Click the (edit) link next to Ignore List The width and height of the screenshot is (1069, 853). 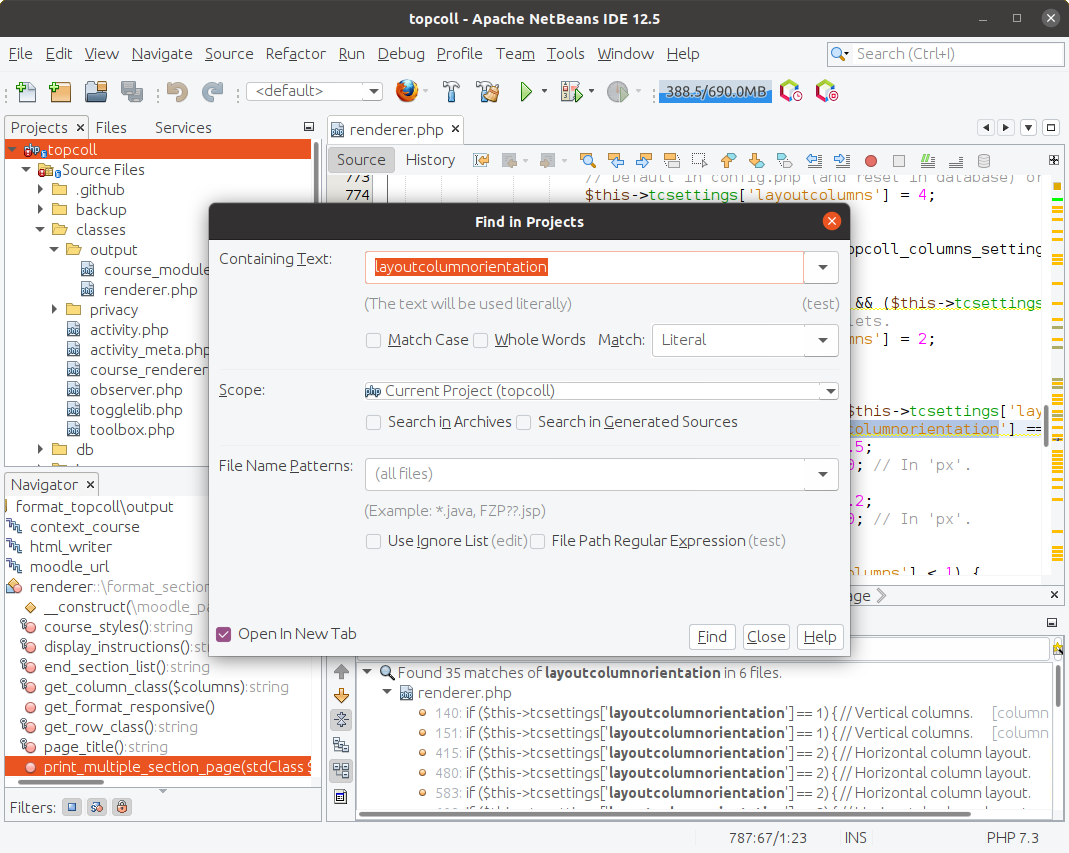click(x=509, y=541)
